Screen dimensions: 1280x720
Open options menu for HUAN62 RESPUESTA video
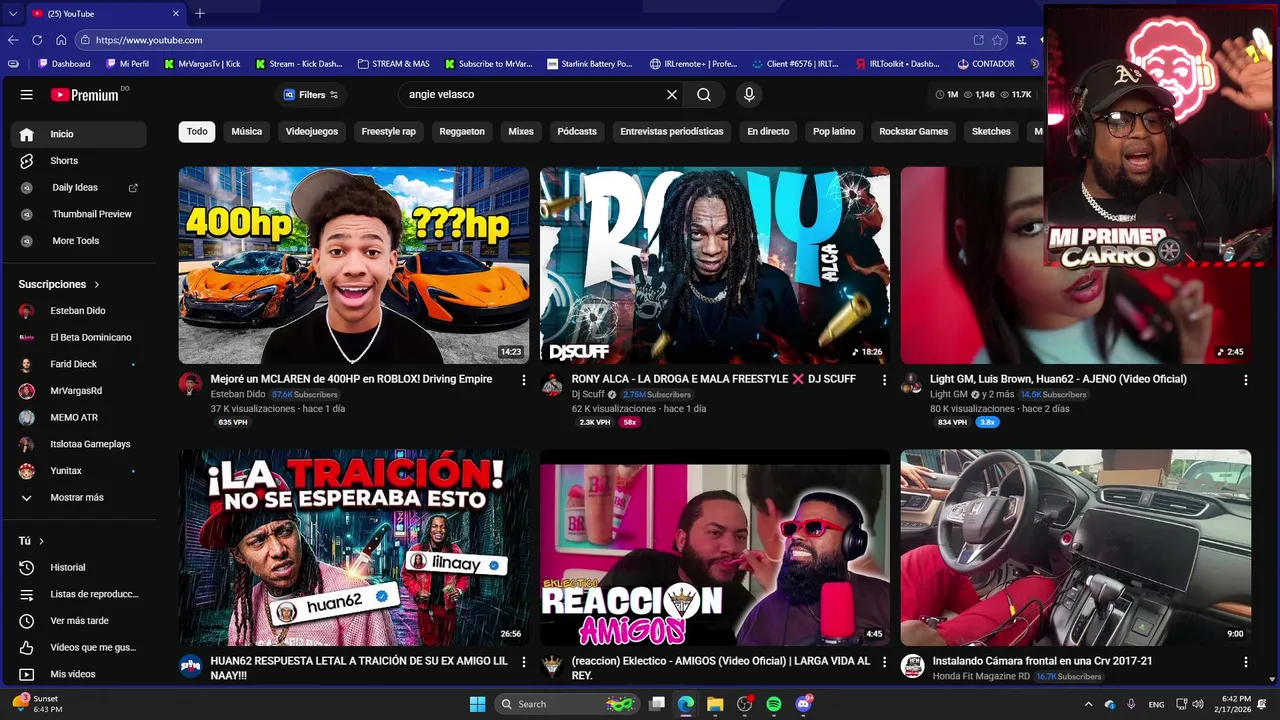(x=523, y=662)
